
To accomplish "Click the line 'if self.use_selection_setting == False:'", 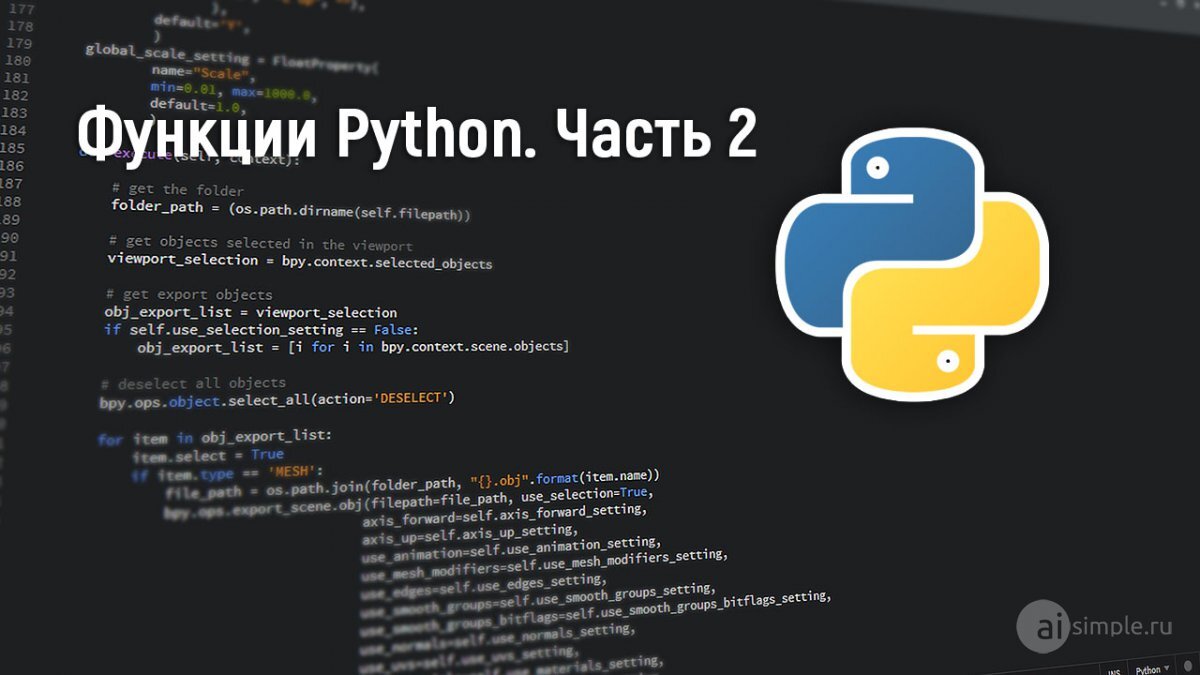I will [x=261, y=330].
